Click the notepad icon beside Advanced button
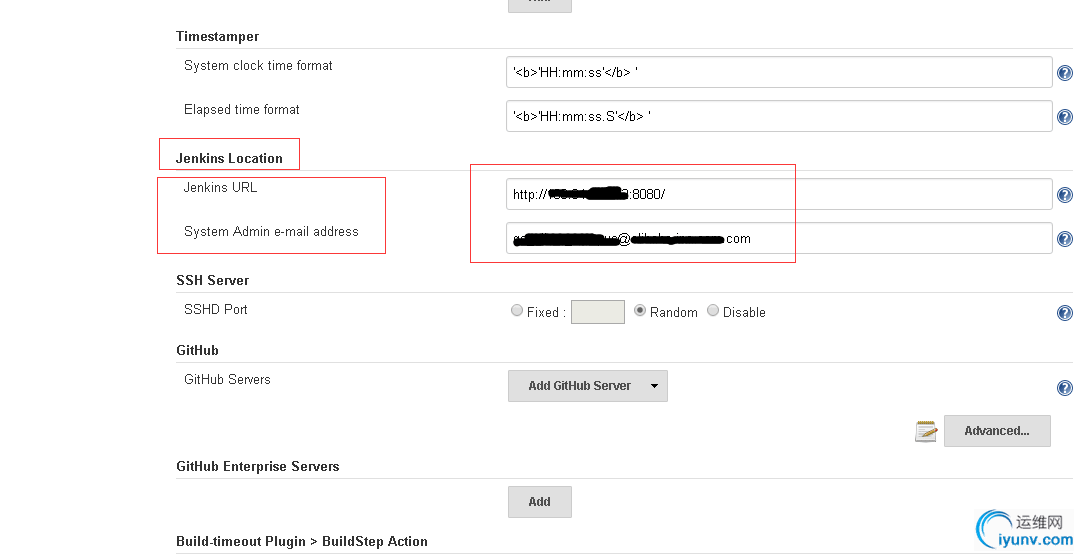This screenshot has width=1079, height=556. (926, 431)
